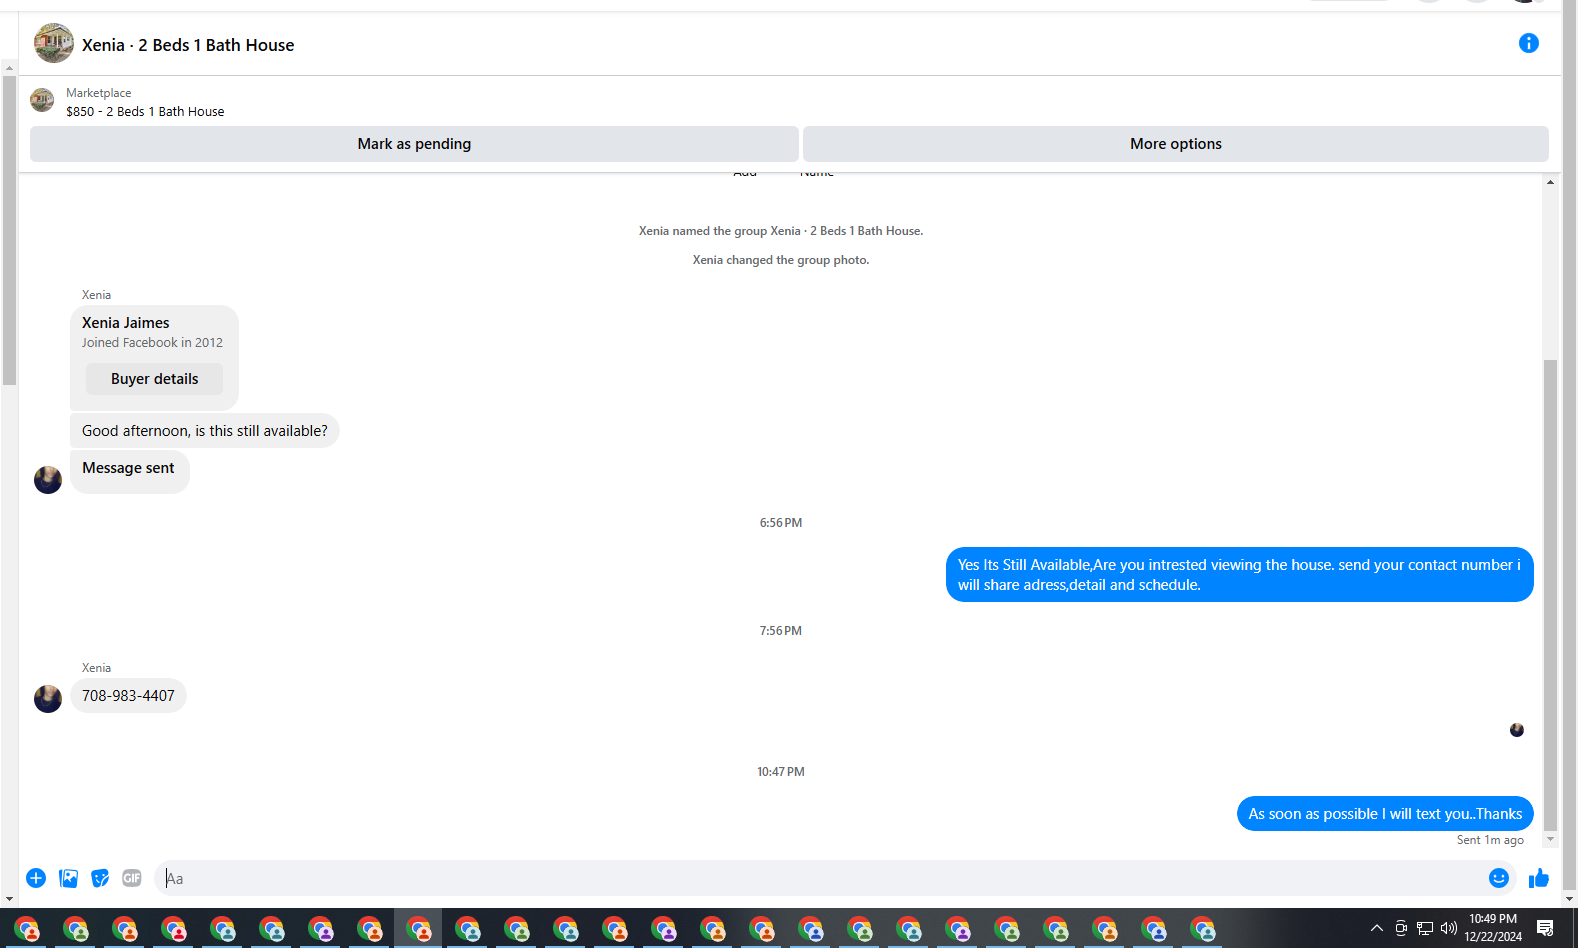Open the GIF picker
Viewport: 1578px width, 948px height.
click(x=132, y=878)
